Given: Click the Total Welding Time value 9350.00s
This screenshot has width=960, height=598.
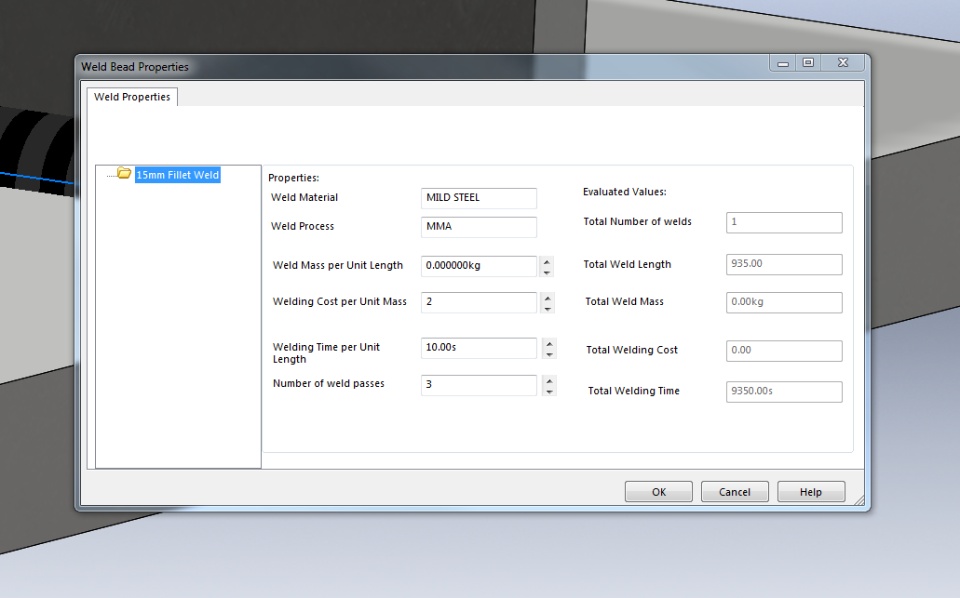Looking at the screenshot, I should coord(784,391).
